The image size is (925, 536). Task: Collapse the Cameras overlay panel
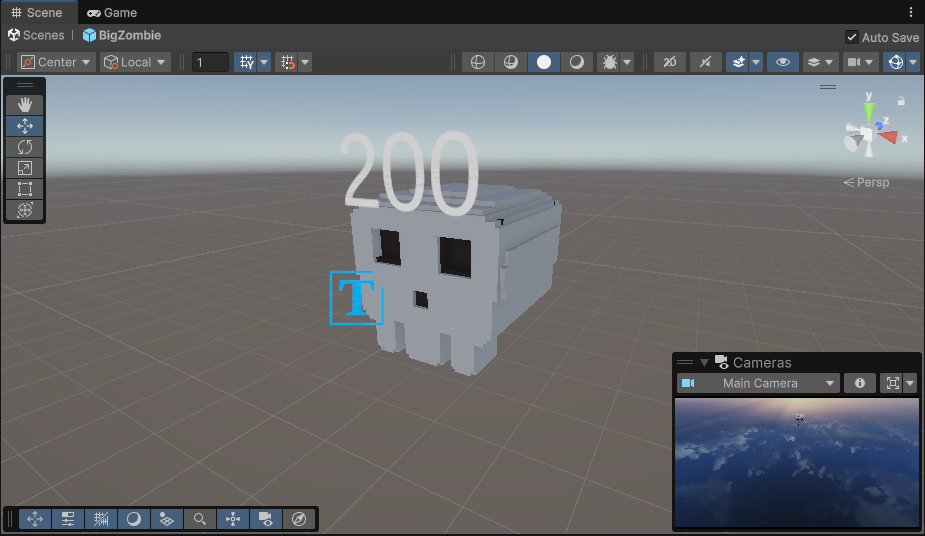point(704,362)
